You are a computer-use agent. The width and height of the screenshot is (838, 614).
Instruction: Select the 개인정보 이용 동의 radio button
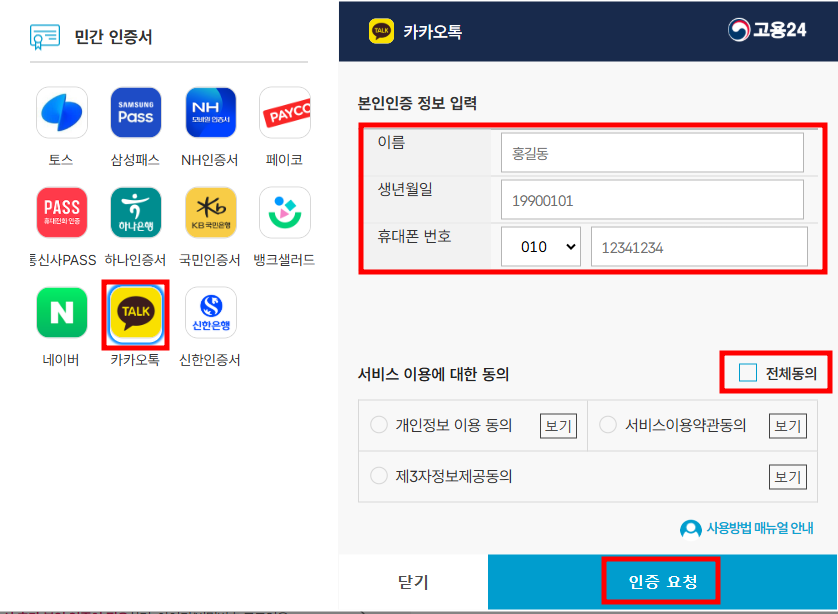tap(379, 425)
